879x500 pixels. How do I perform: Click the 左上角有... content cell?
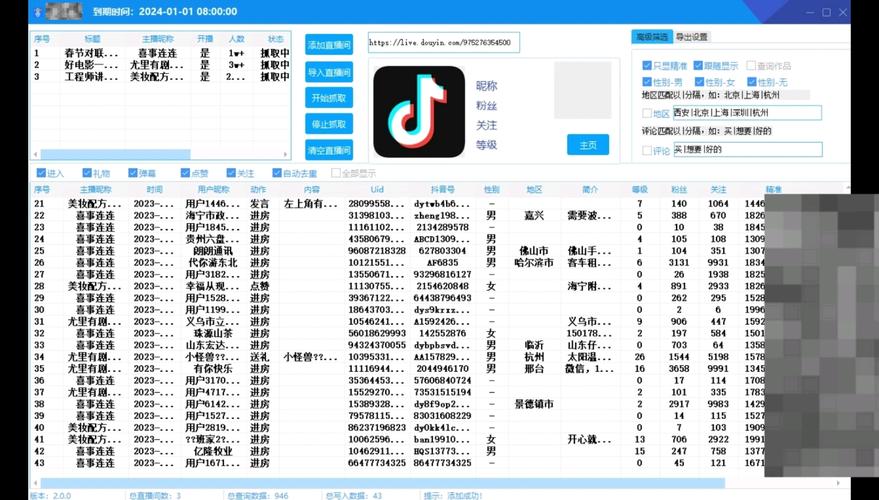point(311,203)
